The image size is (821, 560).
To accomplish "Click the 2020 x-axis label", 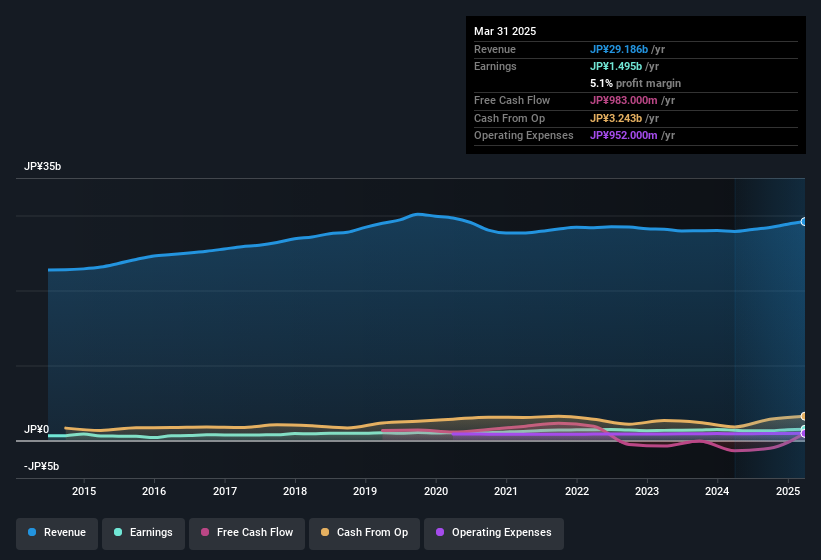I will pyautogui.click(x=436, y=491).
